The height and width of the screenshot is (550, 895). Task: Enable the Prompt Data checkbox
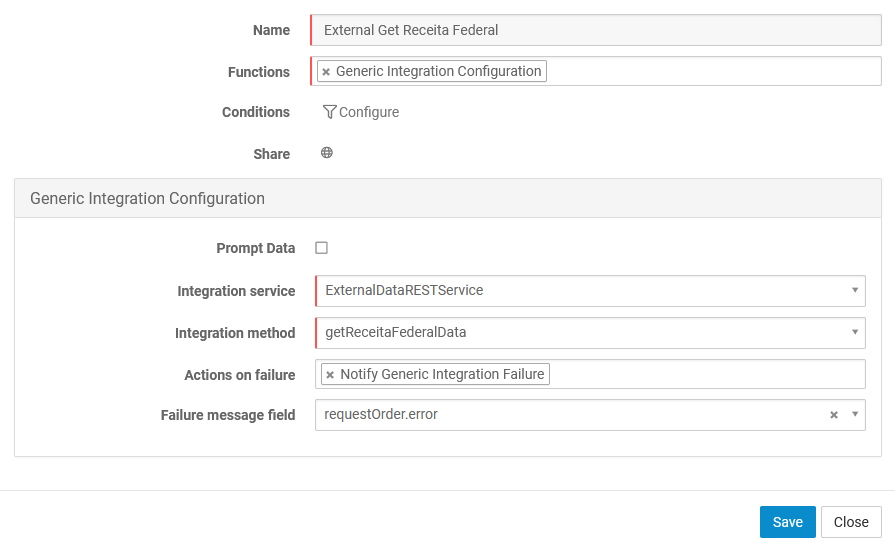[x=322, y=248]
